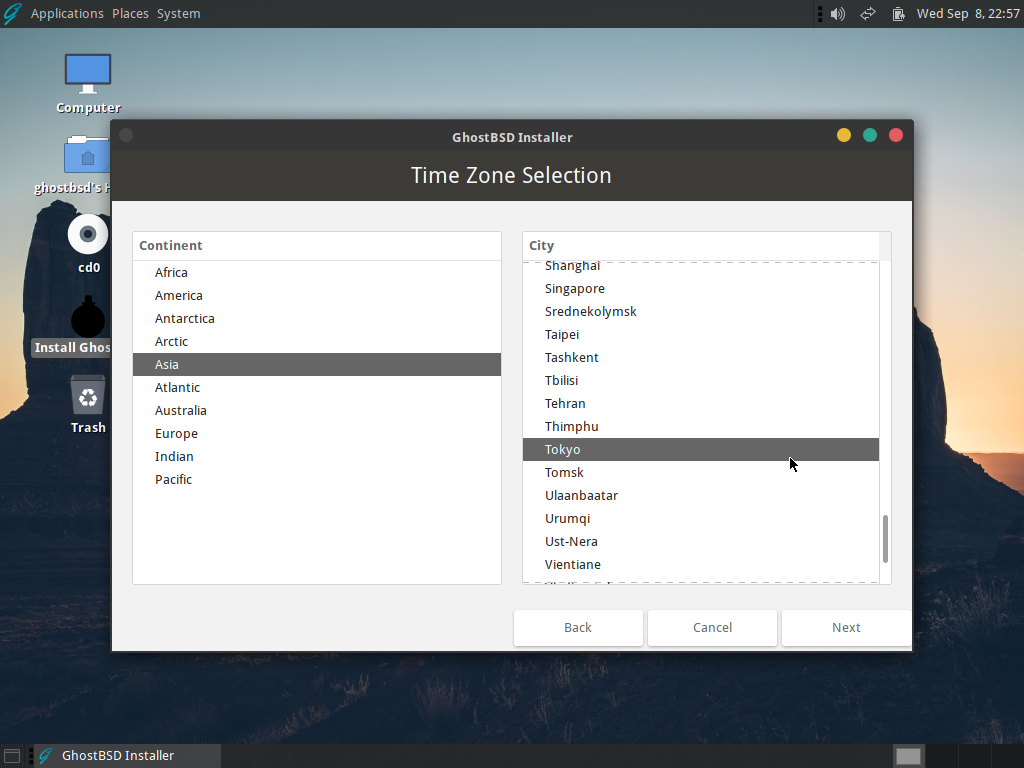1024x768 pixels.
Task: Select Atlantic in Continent list
Action: click(317, 388)
